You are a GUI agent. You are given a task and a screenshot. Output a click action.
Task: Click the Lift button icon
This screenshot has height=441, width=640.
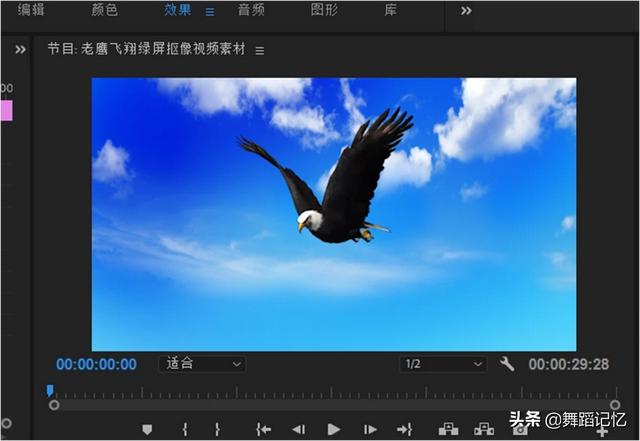click(x=448, y=429)
